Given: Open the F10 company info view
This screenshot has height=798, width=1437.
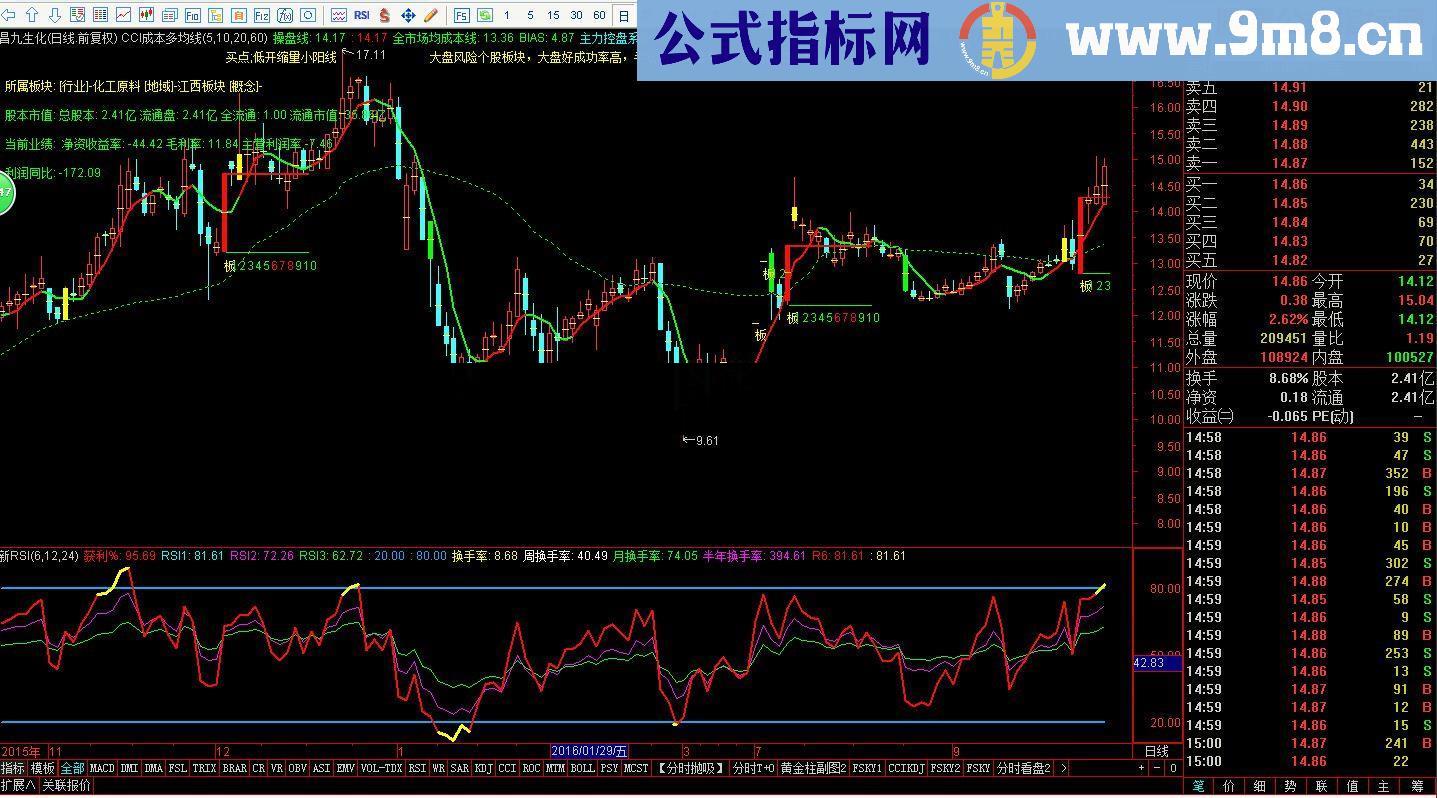Looking at the screenshot, I should (192, 15).
